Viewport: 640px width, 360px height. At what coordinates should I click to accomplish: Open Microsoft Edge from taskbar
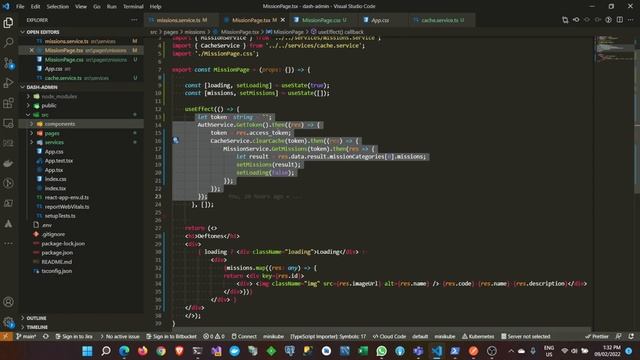tap(124, 351)
